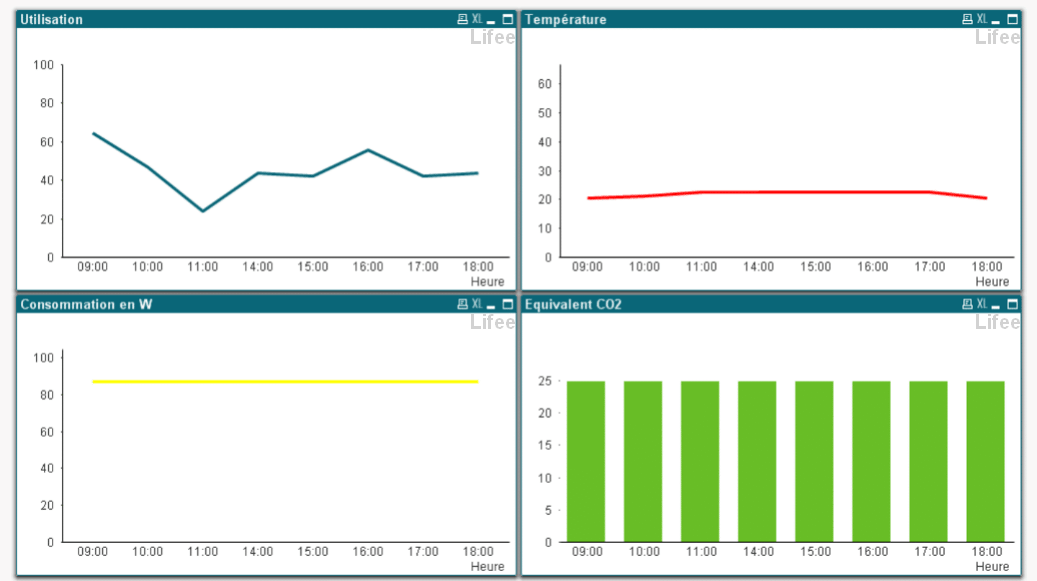Viewport: 1037px width, 581px height.
Task: Click the print icon on the Température panel
Action: [x=966, y=18]
